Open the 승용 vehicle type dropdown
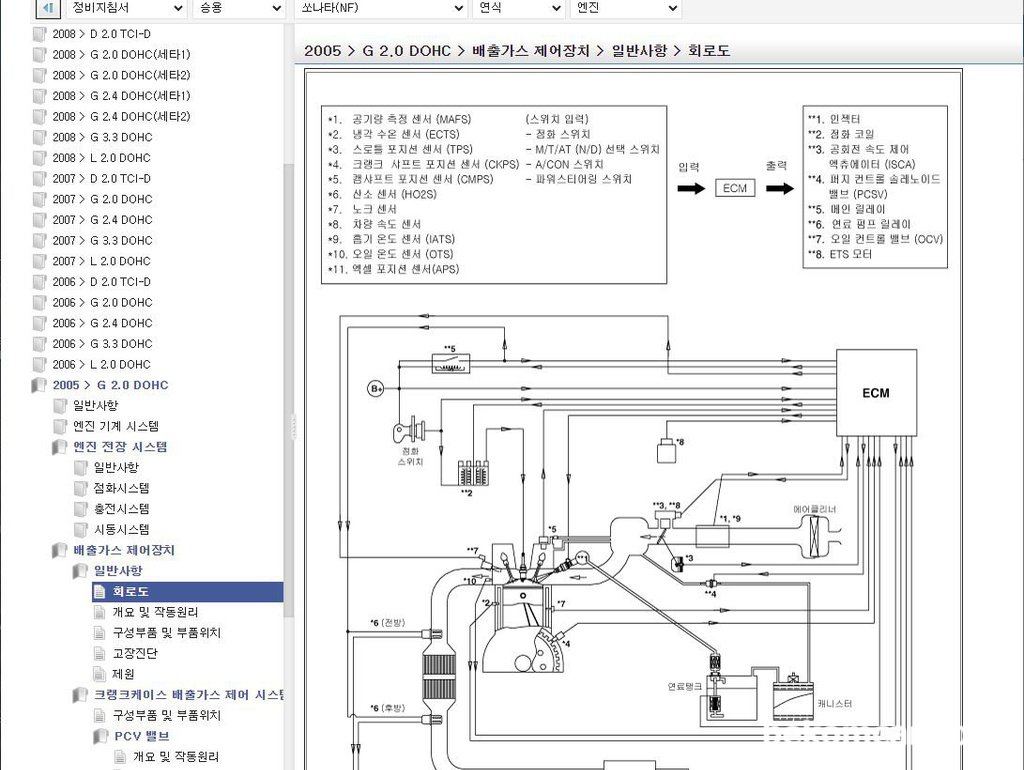The image size is (1024, 770). (239, 8)
